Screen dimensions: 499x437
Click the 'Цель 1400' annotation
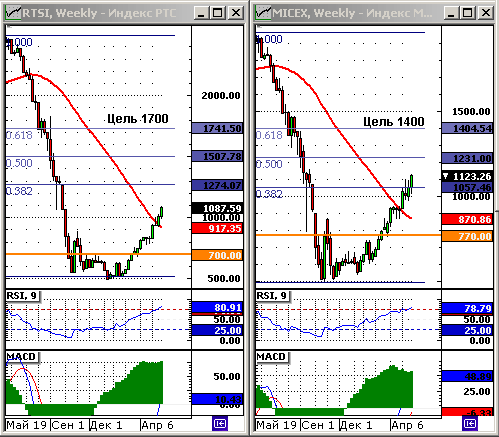click(394, 122)
